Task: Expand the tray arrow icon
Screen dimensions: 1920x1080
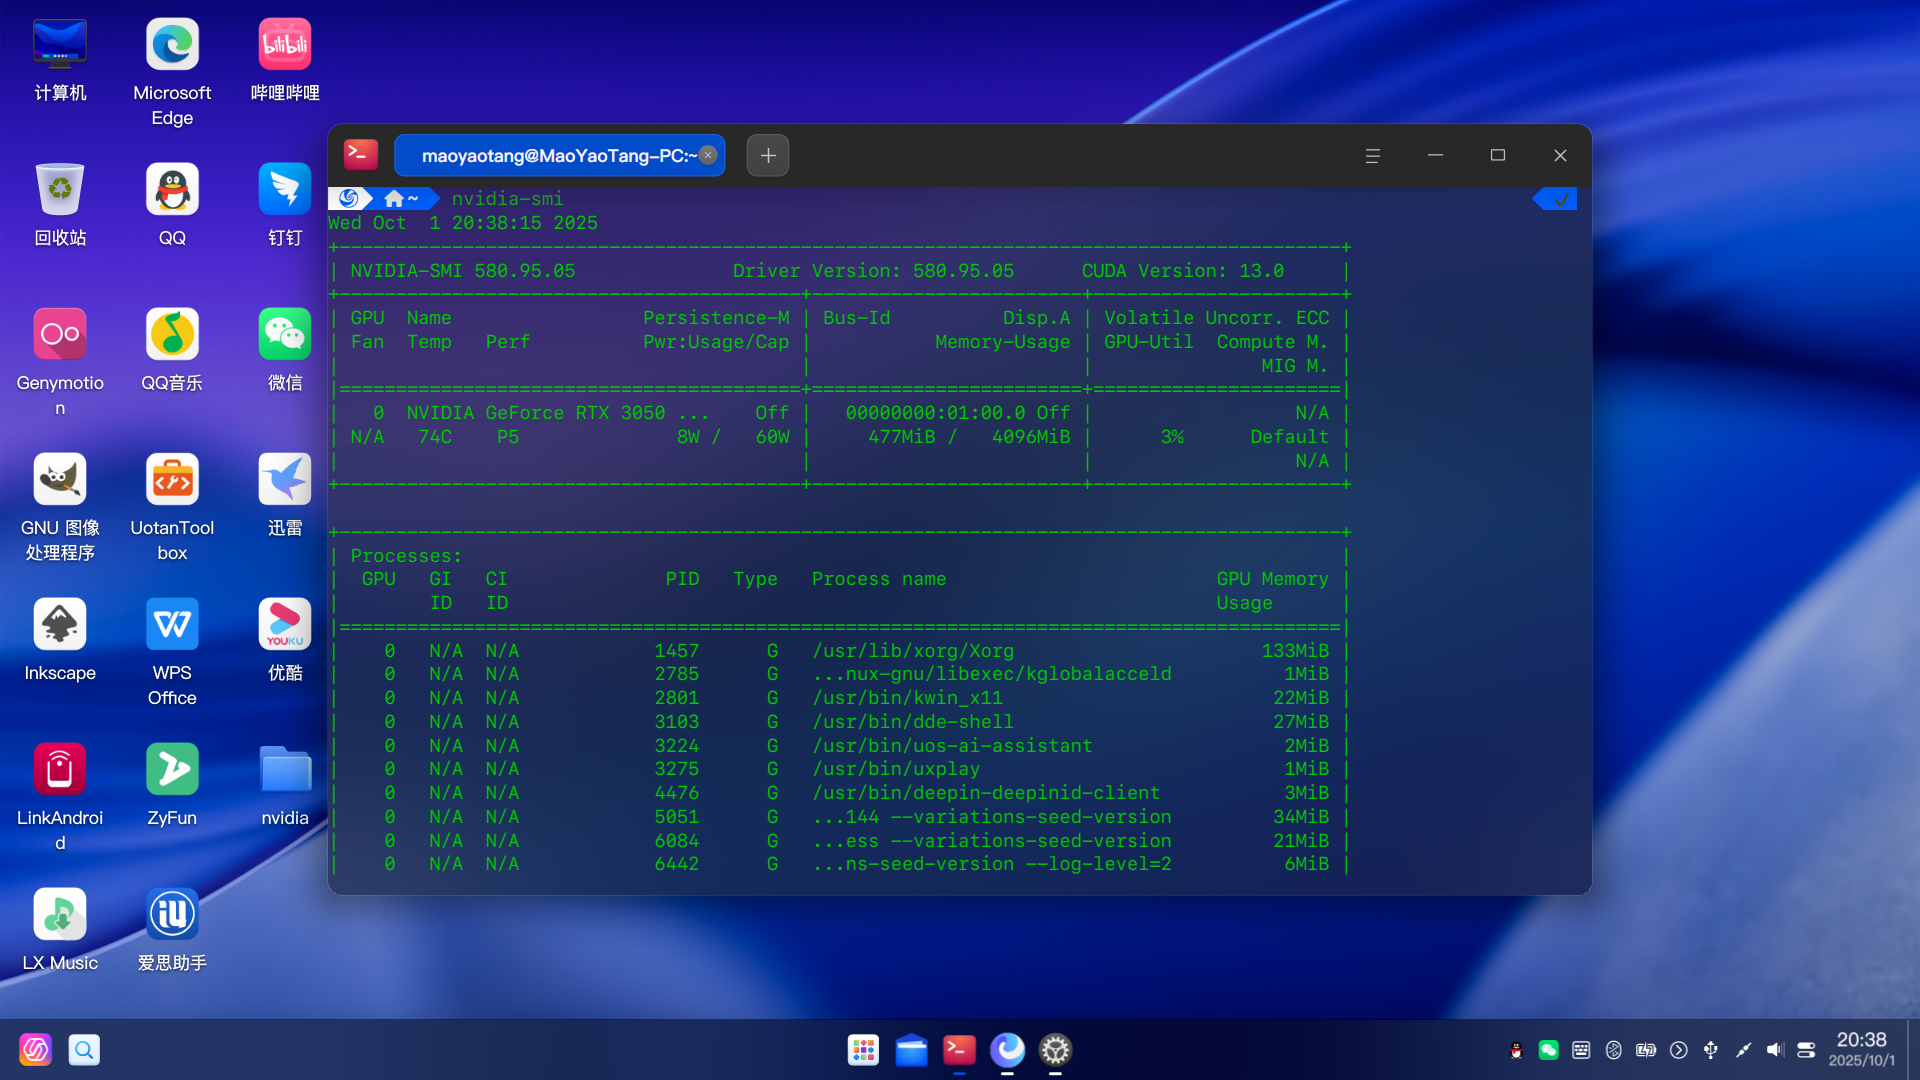Action: click(x=1679, y=1050)
